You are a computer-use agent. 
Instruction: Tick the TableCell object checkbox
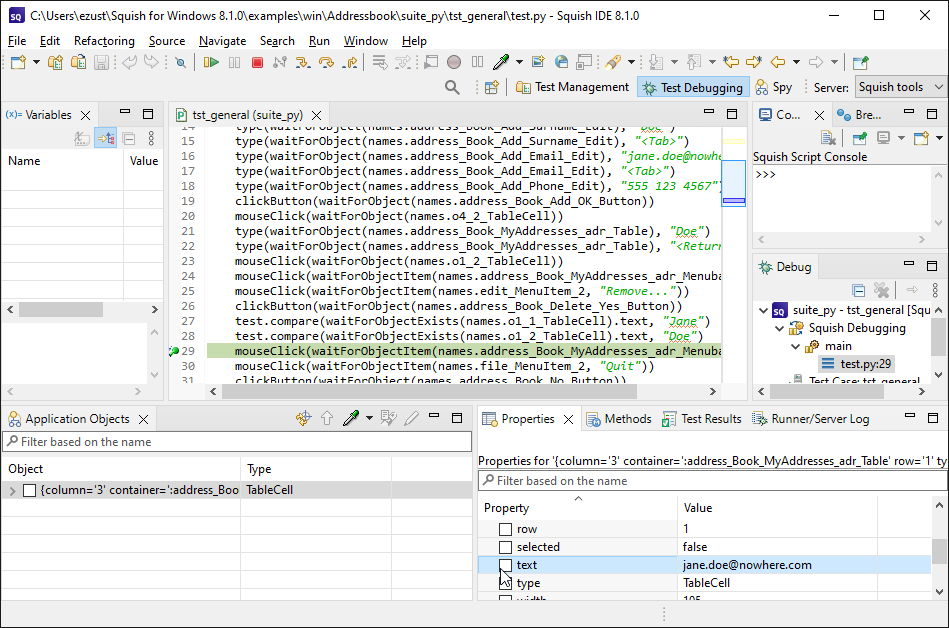pos(29,491)
